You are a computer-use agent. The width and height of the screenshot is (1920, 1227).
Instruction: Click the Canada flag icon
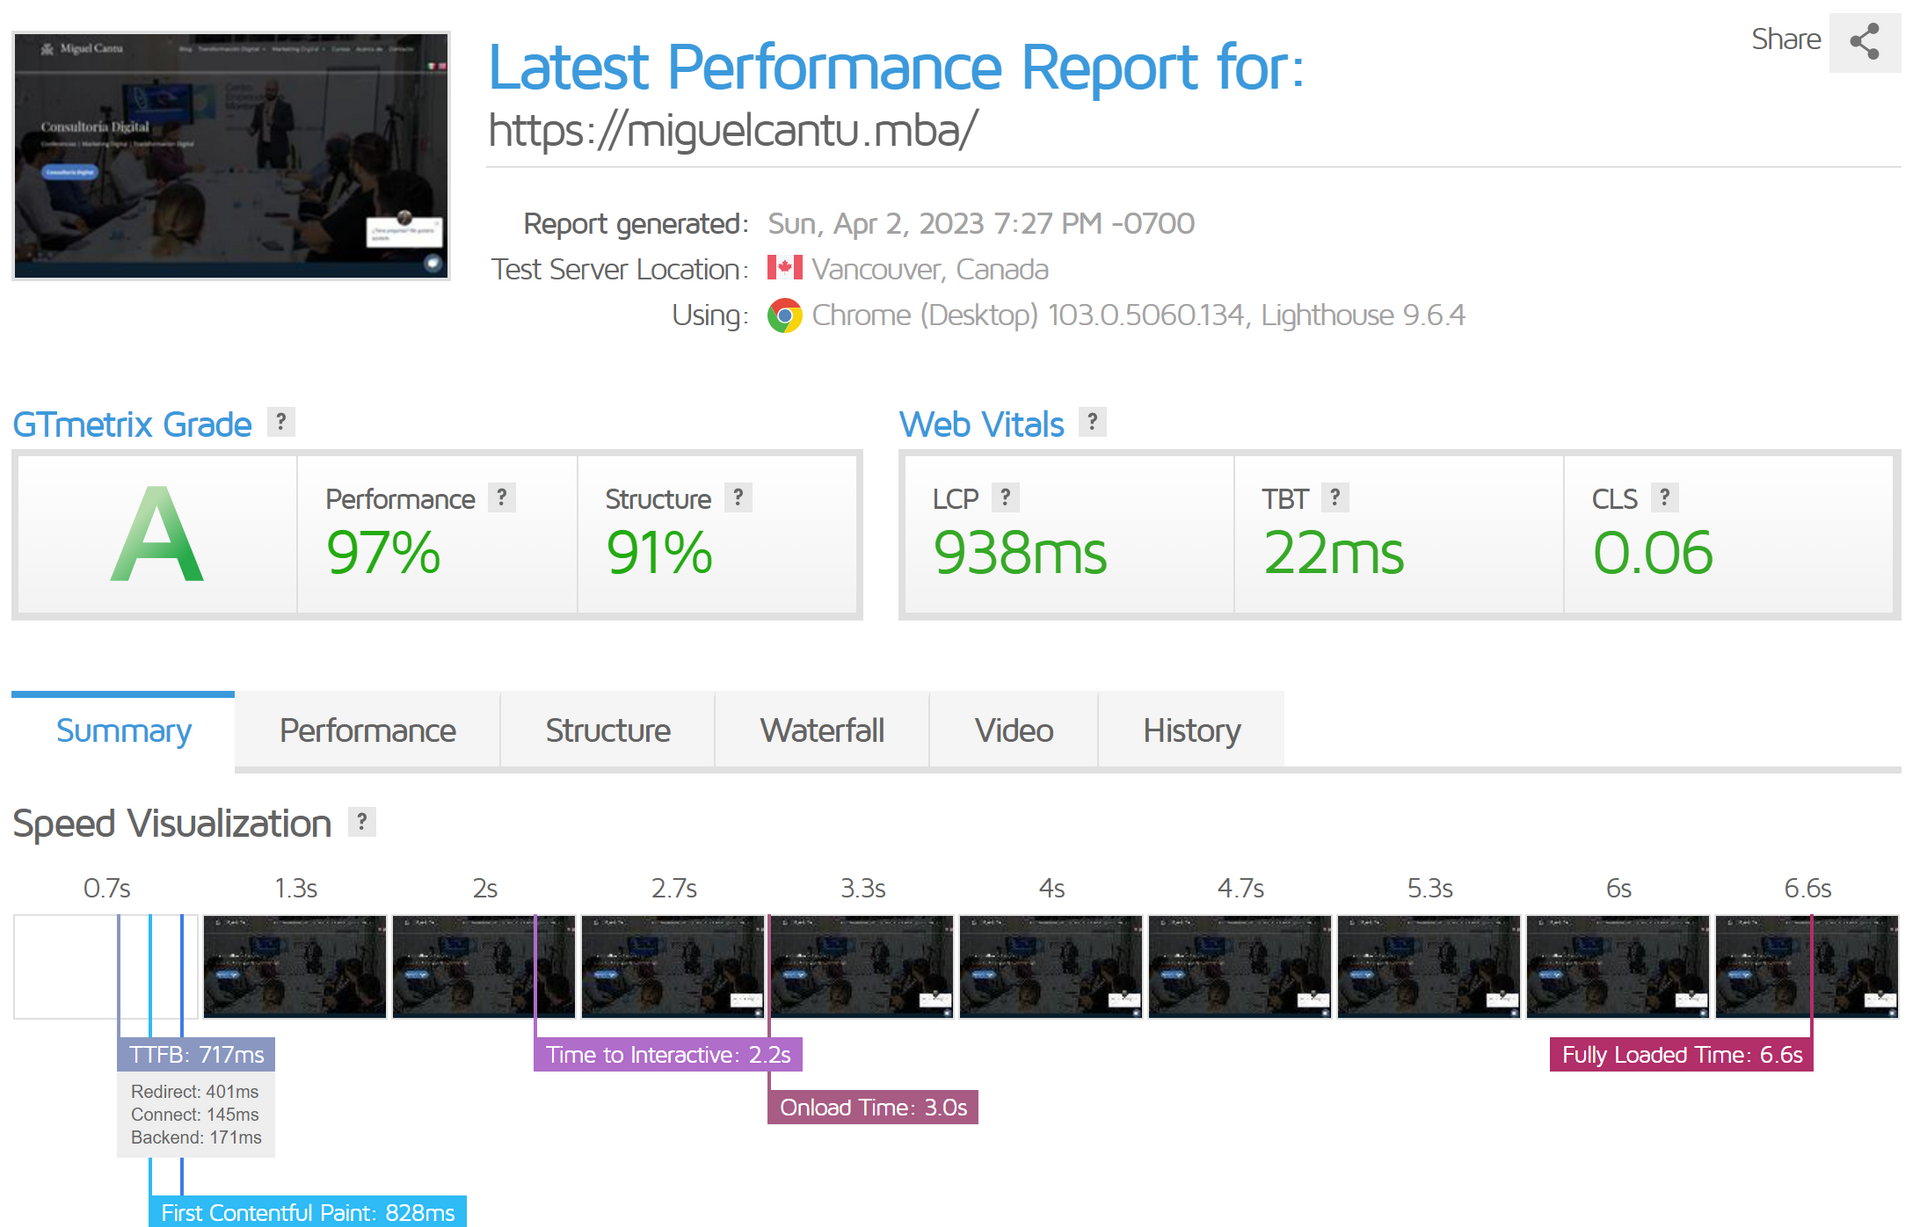point(785,268)
